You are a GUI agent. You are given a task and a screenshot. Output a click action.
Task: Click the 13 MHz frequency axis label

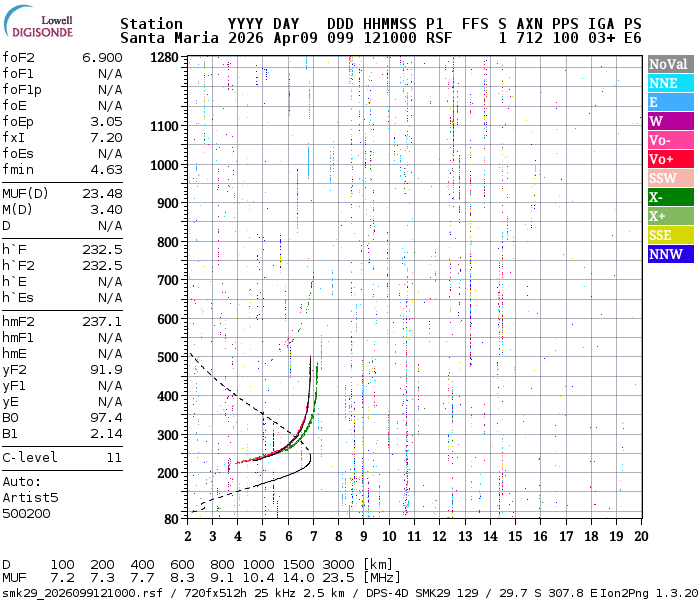click(x=465, y=536)
